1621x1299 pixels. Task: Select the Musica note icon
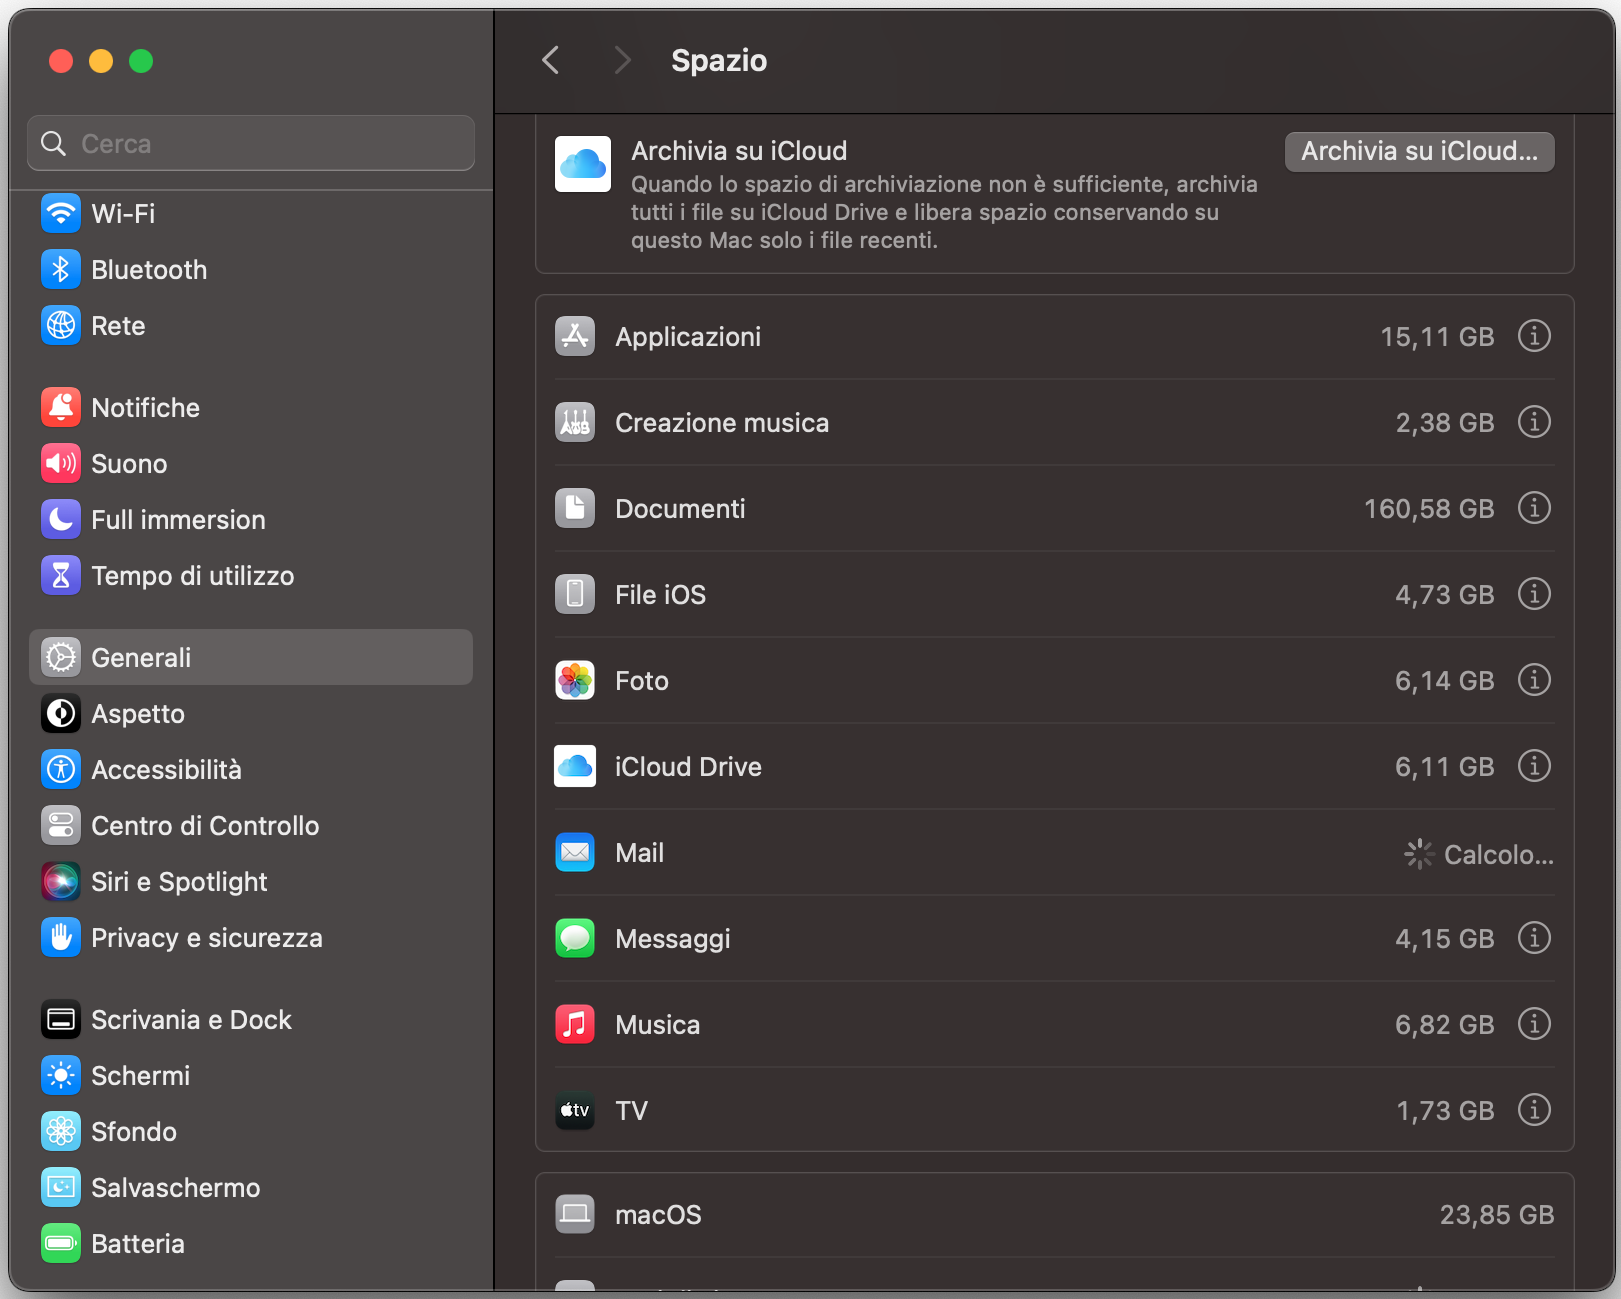[x=575, y=1024]
